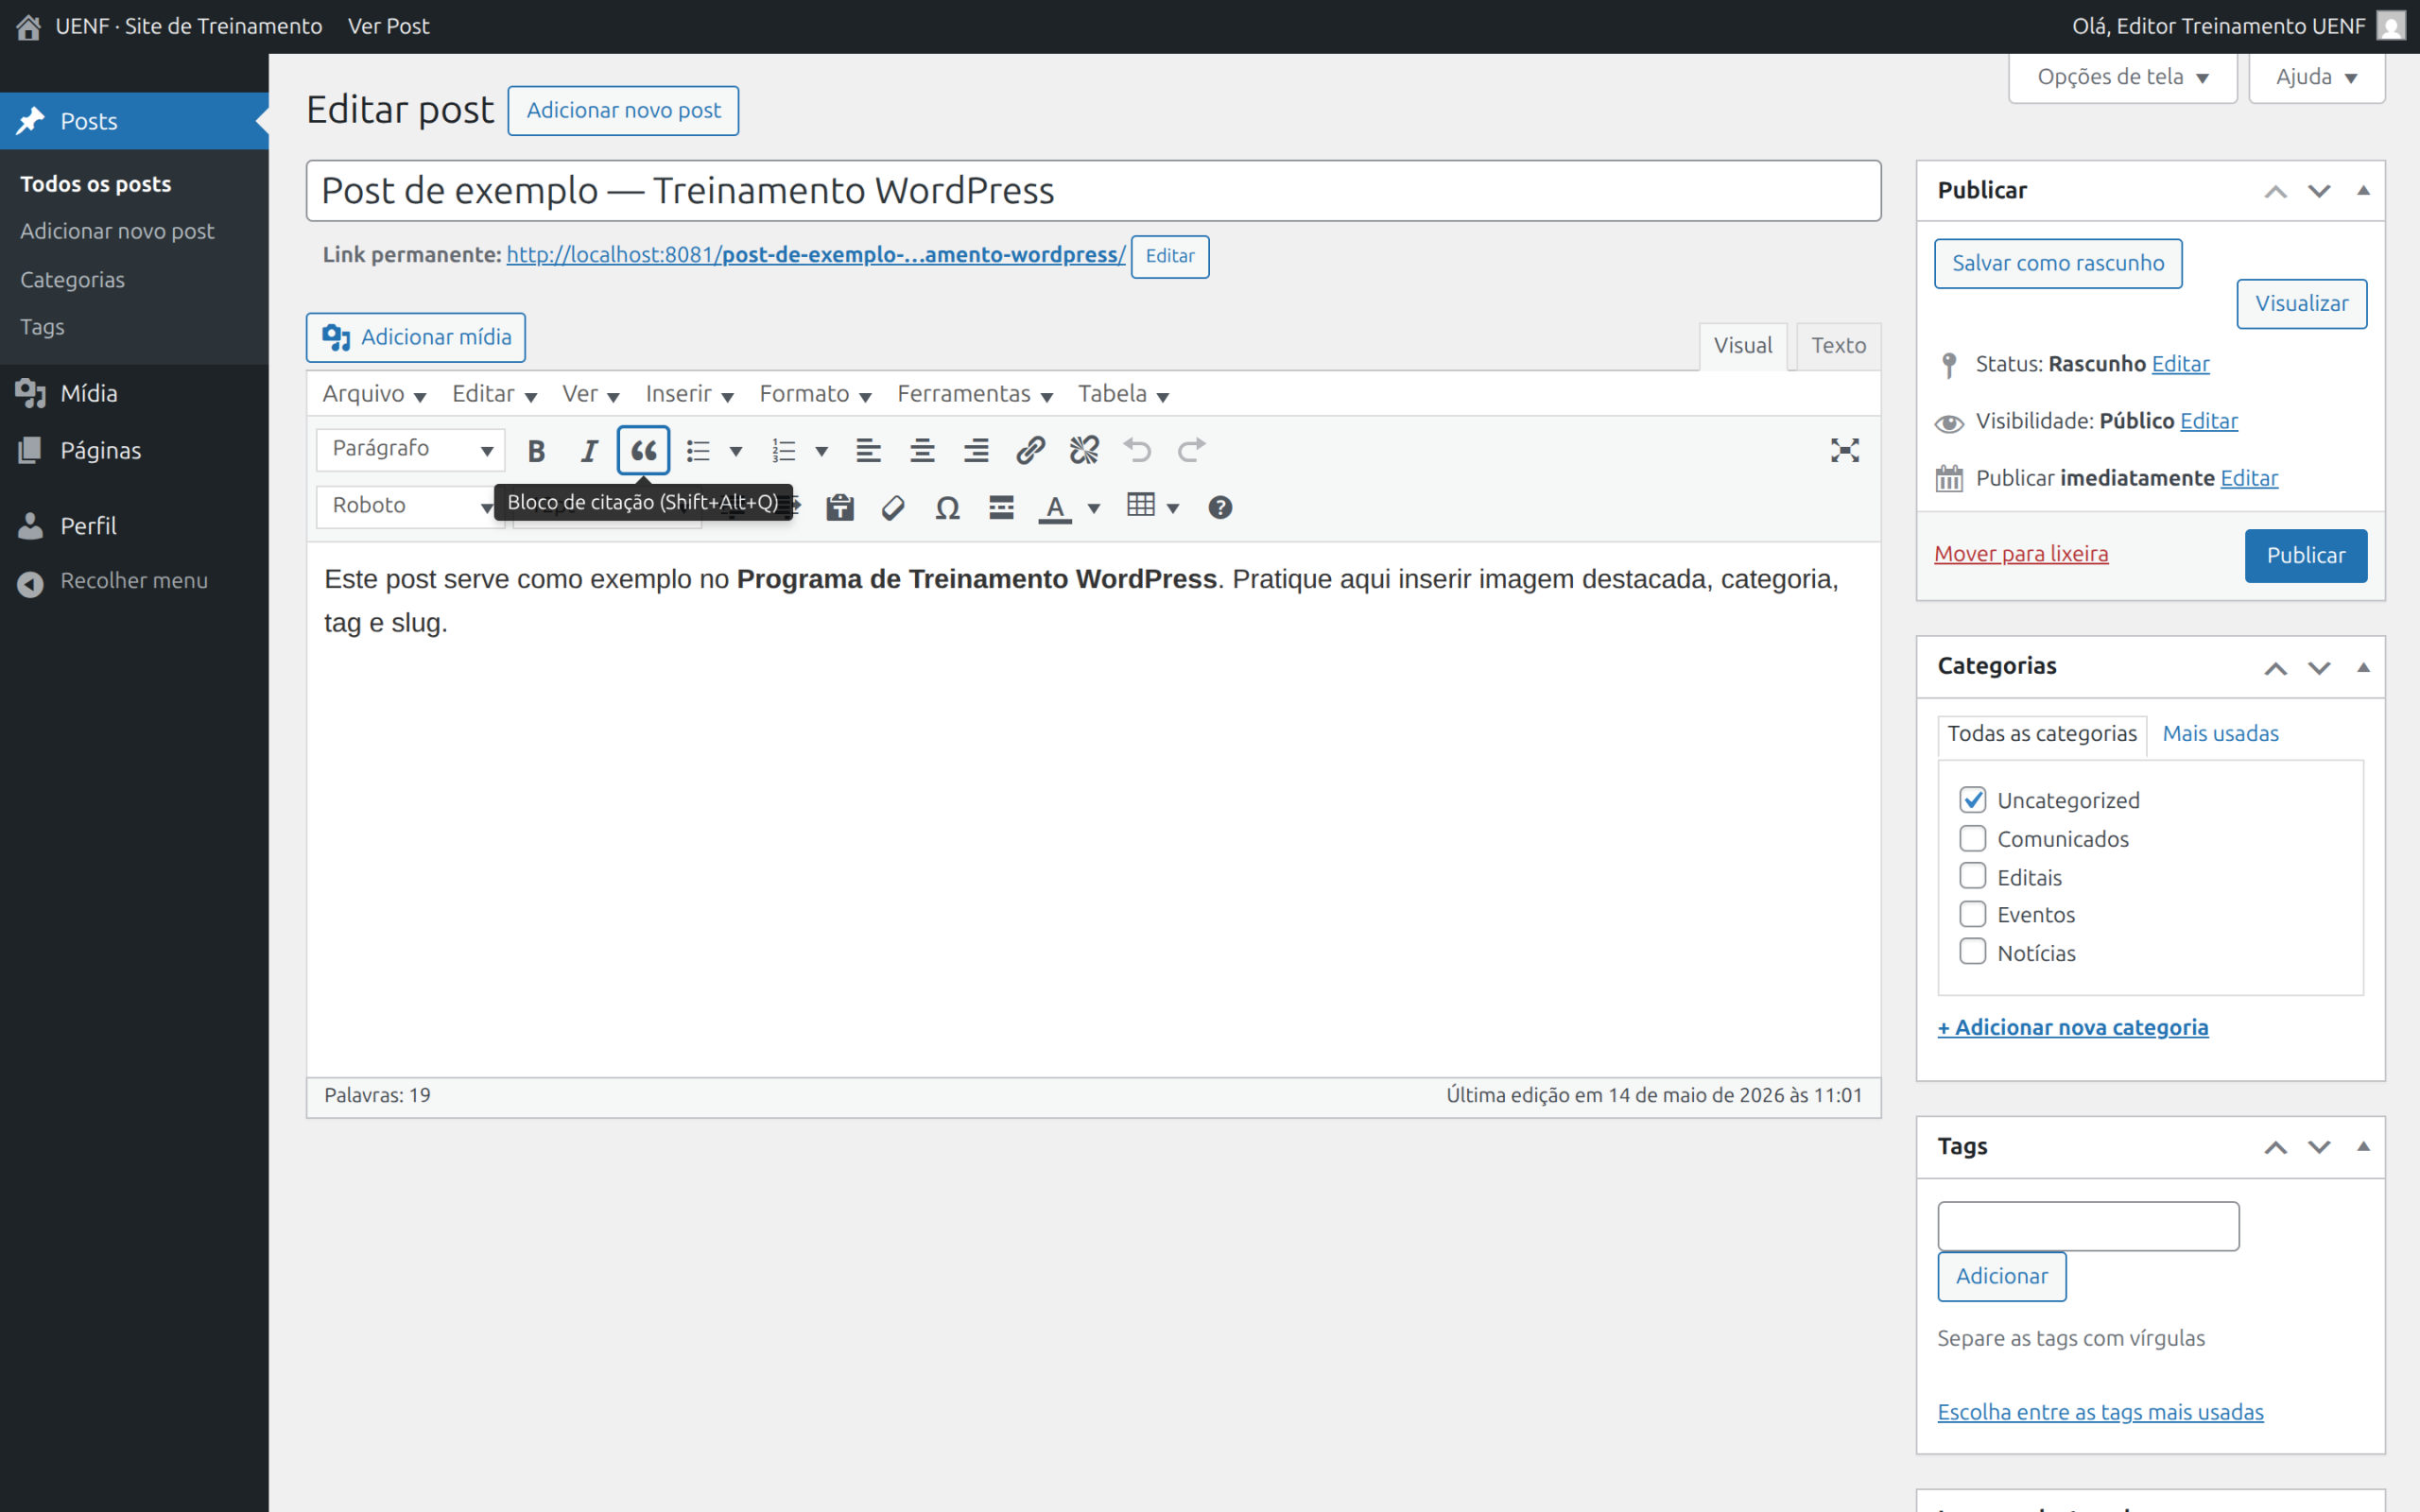Open the Roboto font family dropdown
This screenshot has height=1512, width=2420.
pos(411,506)
